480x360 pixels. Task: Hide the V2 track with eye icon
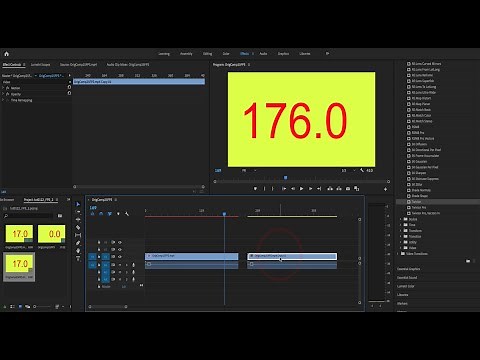click(120, 249)
